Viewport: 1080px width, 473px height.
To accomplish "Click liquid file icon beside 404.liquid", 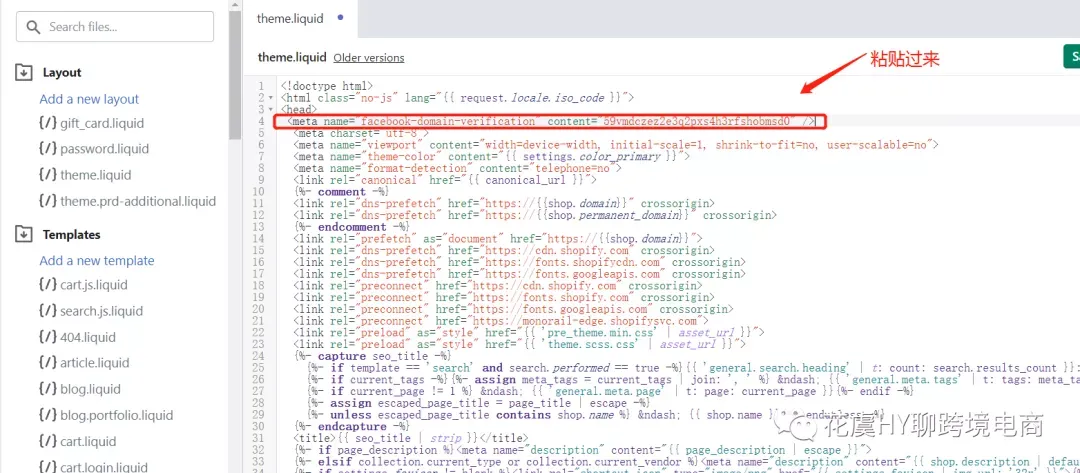I will pyautogui.click(x=48, y=336).
